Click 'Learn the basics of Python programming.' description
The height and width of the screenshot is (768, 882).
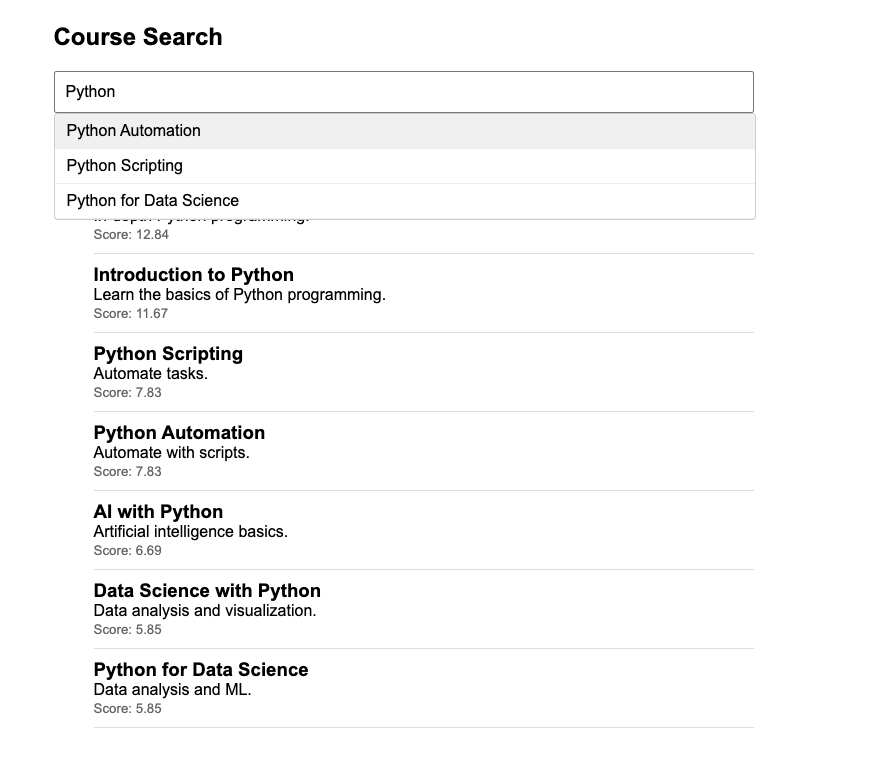(x=240, y=295)
